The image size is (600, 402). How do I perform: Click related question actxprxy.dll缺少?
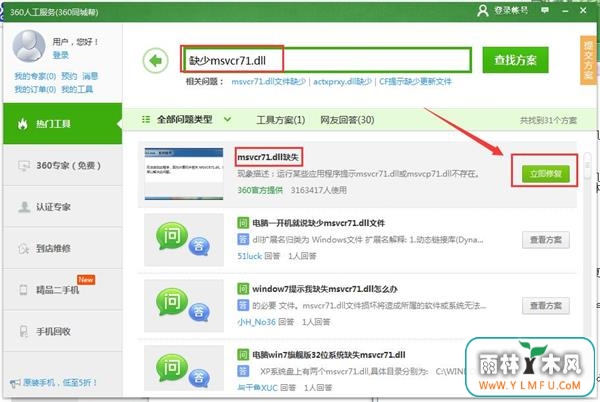342,81
